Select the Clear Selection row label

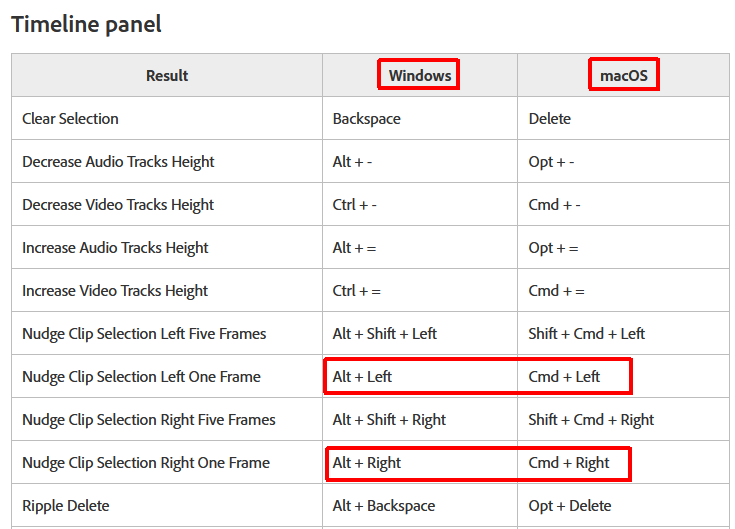70,119
